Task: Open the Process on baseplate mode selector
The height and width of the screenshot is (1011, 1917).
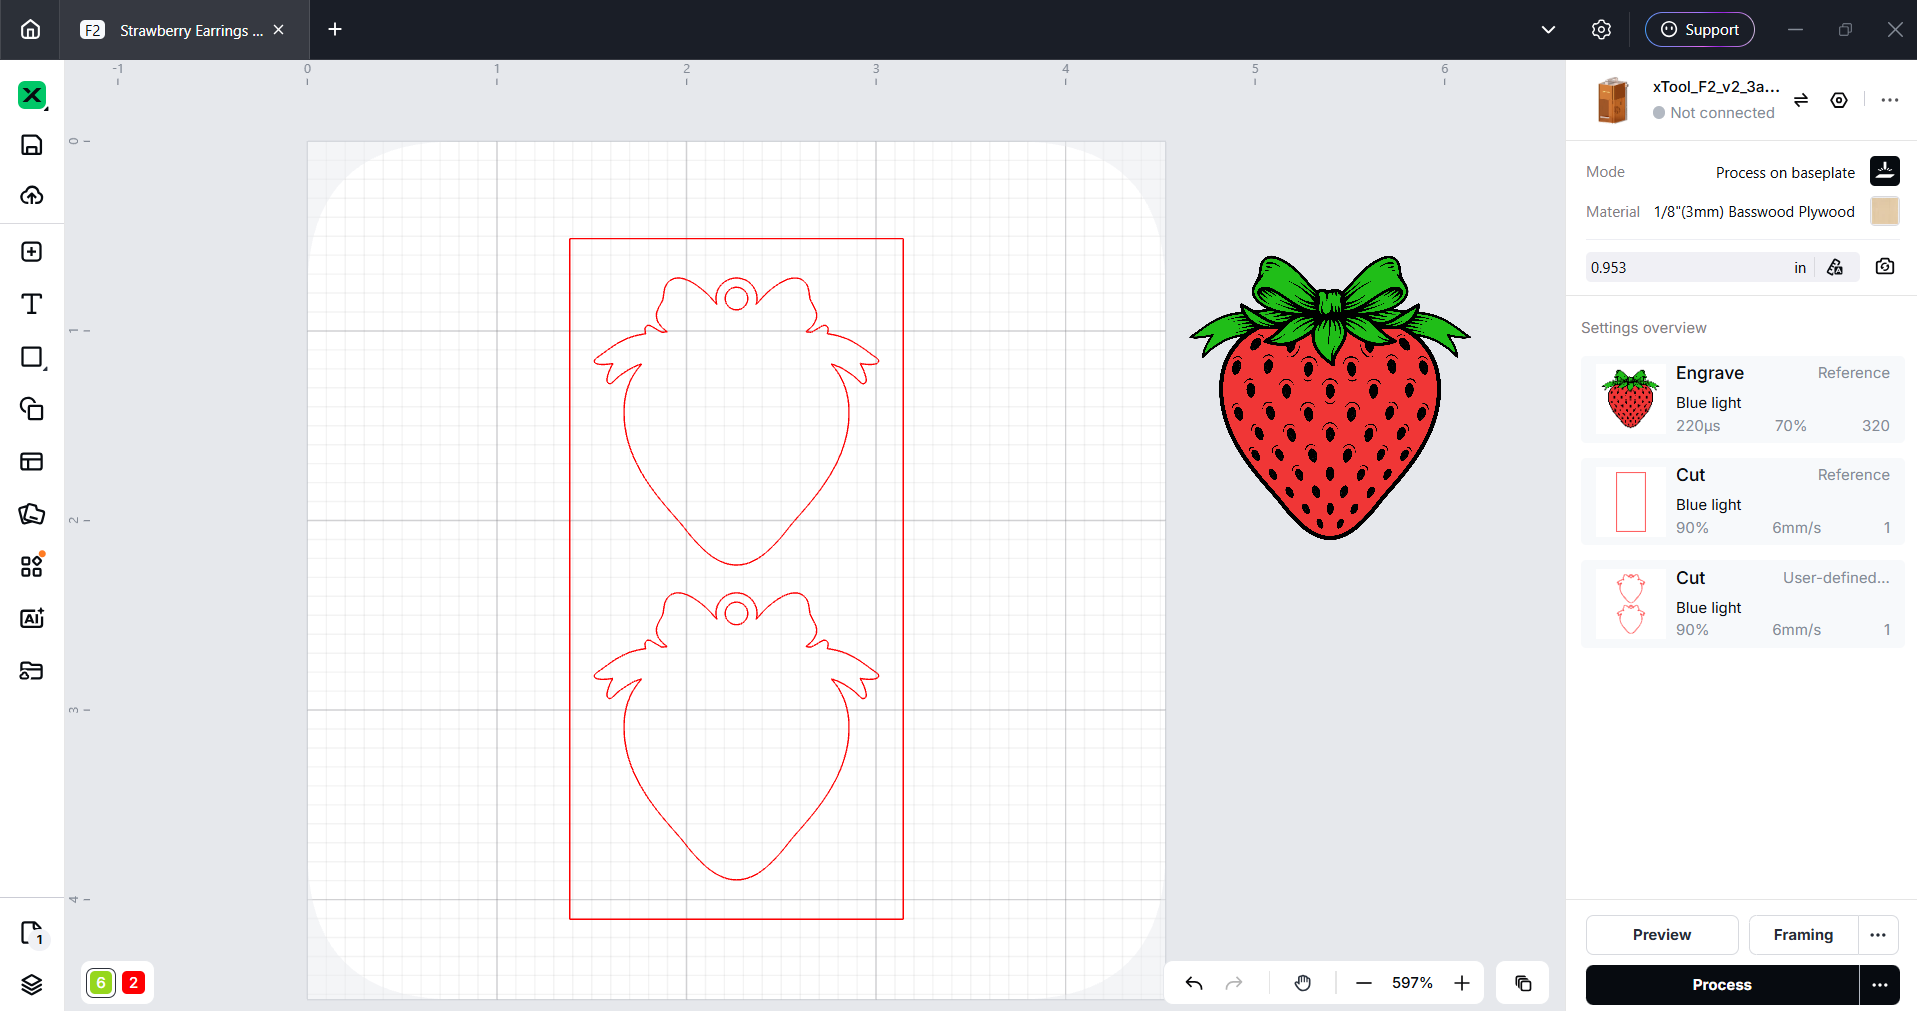Action: pos(1785,172)
